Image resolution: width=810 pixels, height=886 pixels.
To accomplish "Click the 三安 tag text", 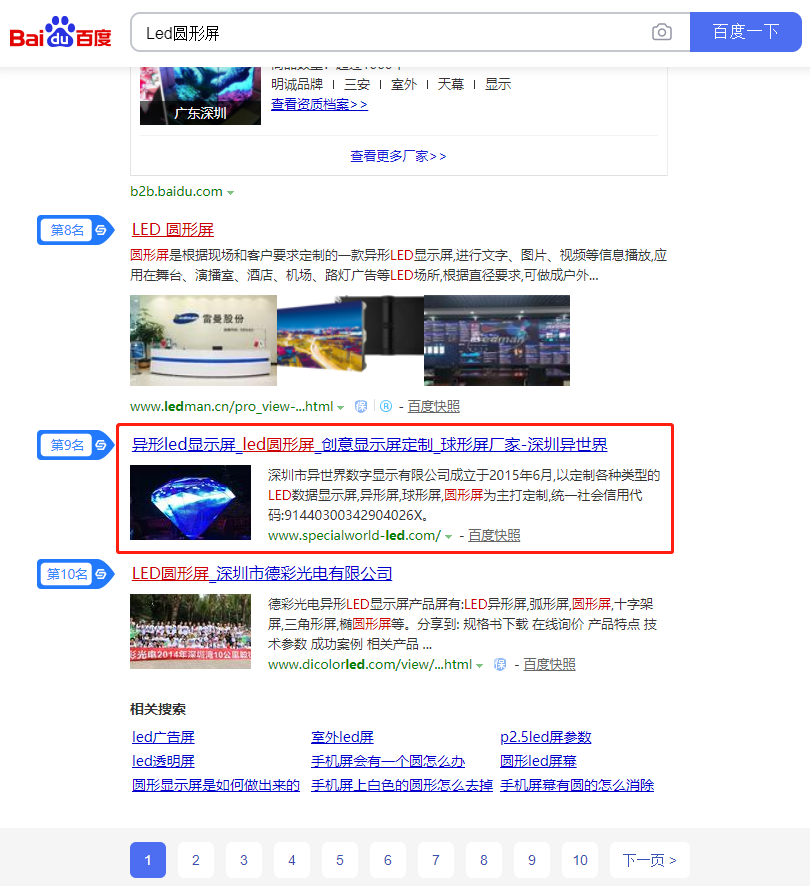I will (357, 84).
